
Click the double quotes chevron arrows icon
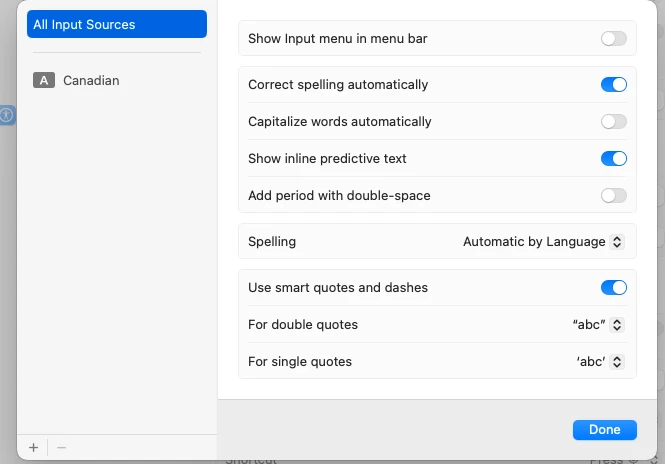(x=617, y=325)
